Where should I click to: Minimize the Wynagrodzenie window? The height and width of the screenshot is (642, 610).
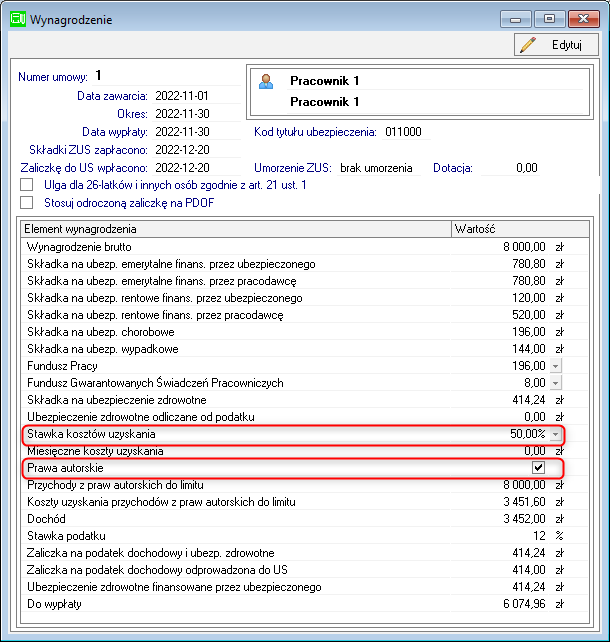tap(515, 19)
